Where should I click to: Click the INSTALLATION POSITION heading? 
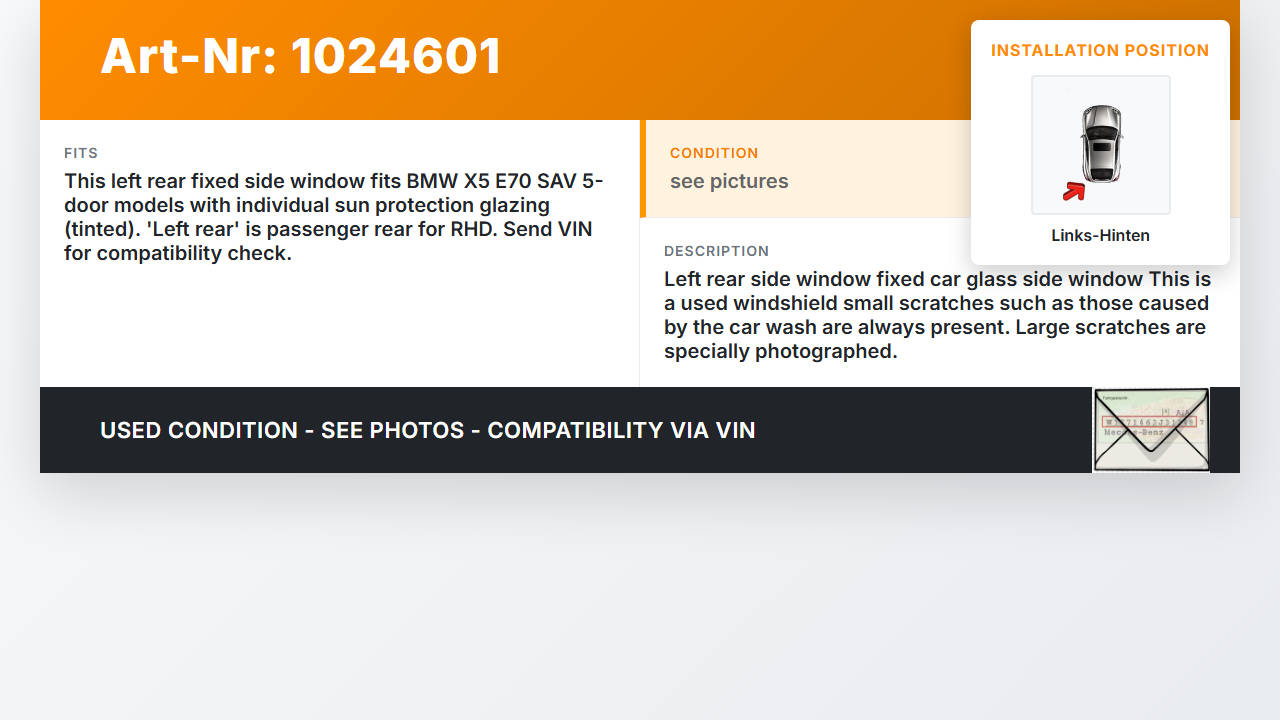coord(1100,50)
